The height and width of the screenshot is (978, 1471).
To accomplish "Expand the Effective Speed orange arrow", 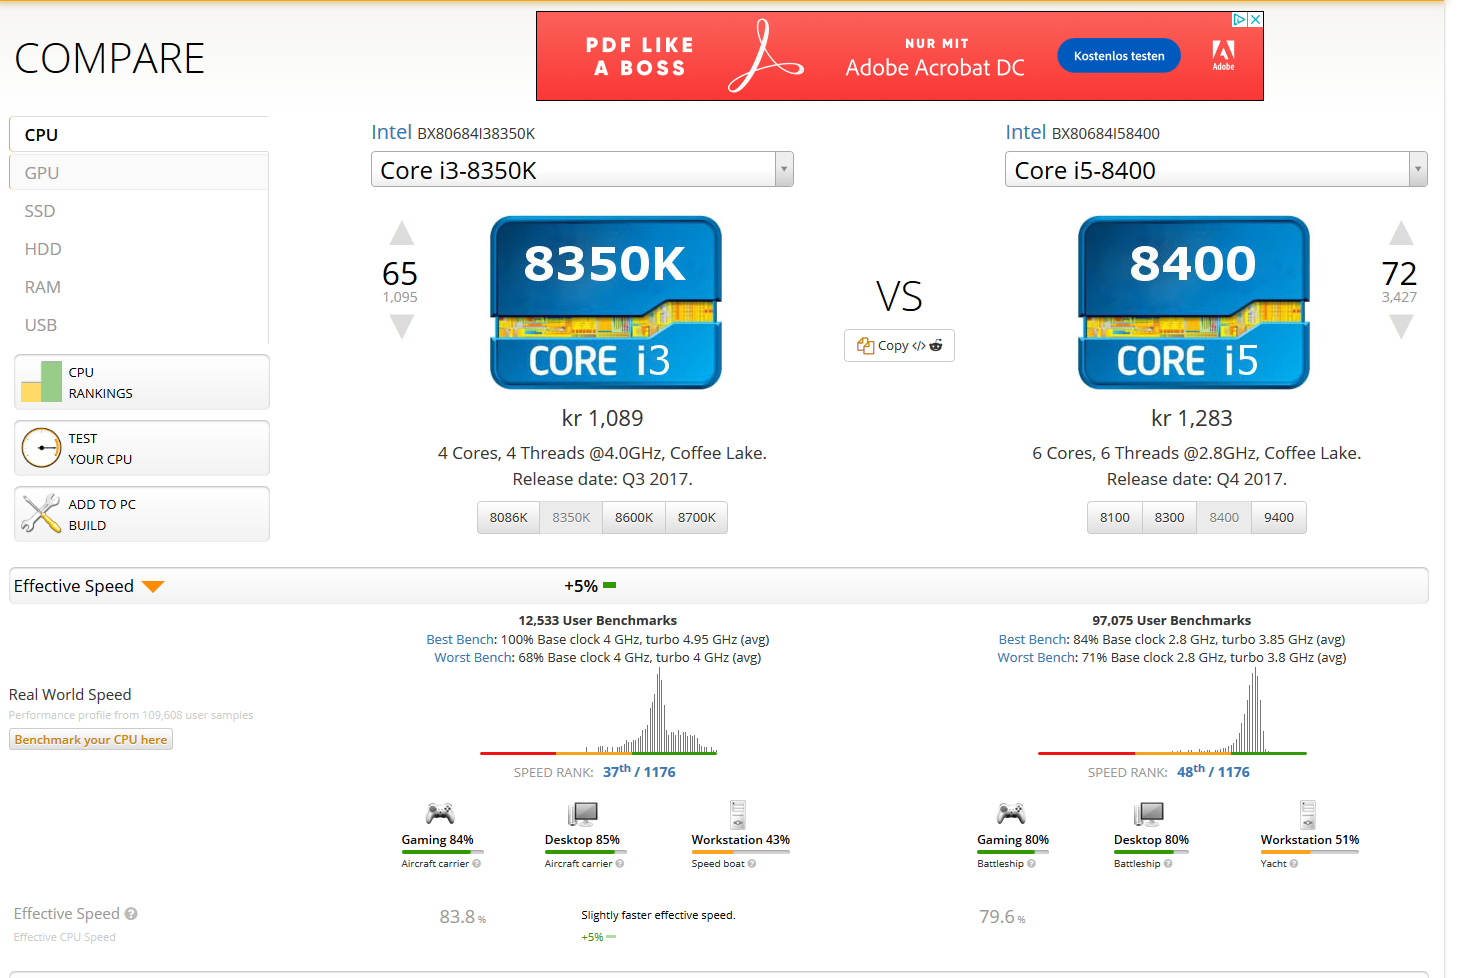I will coord(153,587).
